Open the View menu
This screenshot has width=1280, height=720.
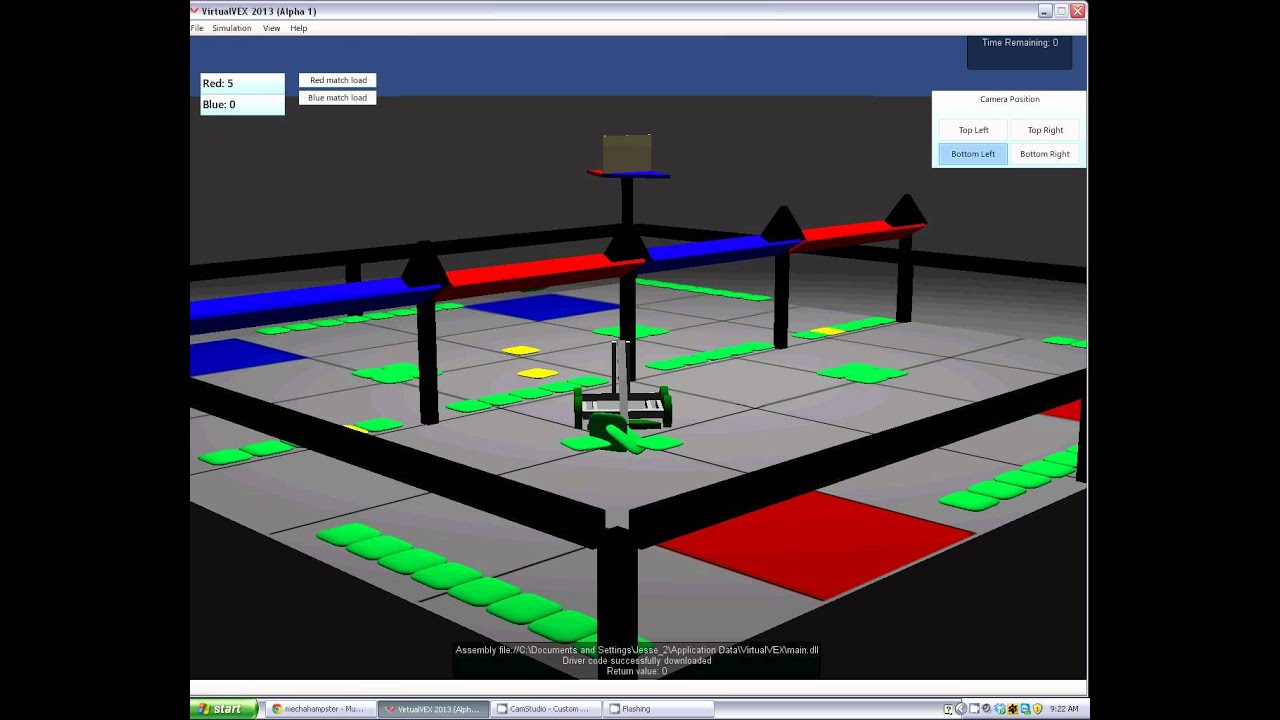click(271, 28)
